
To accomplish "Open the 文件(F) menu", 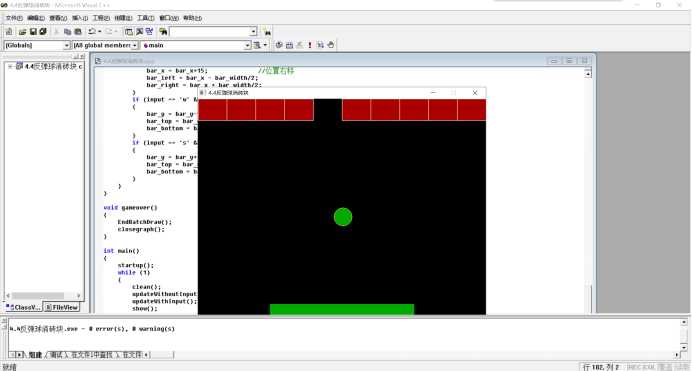I will (x=14, y=18).
